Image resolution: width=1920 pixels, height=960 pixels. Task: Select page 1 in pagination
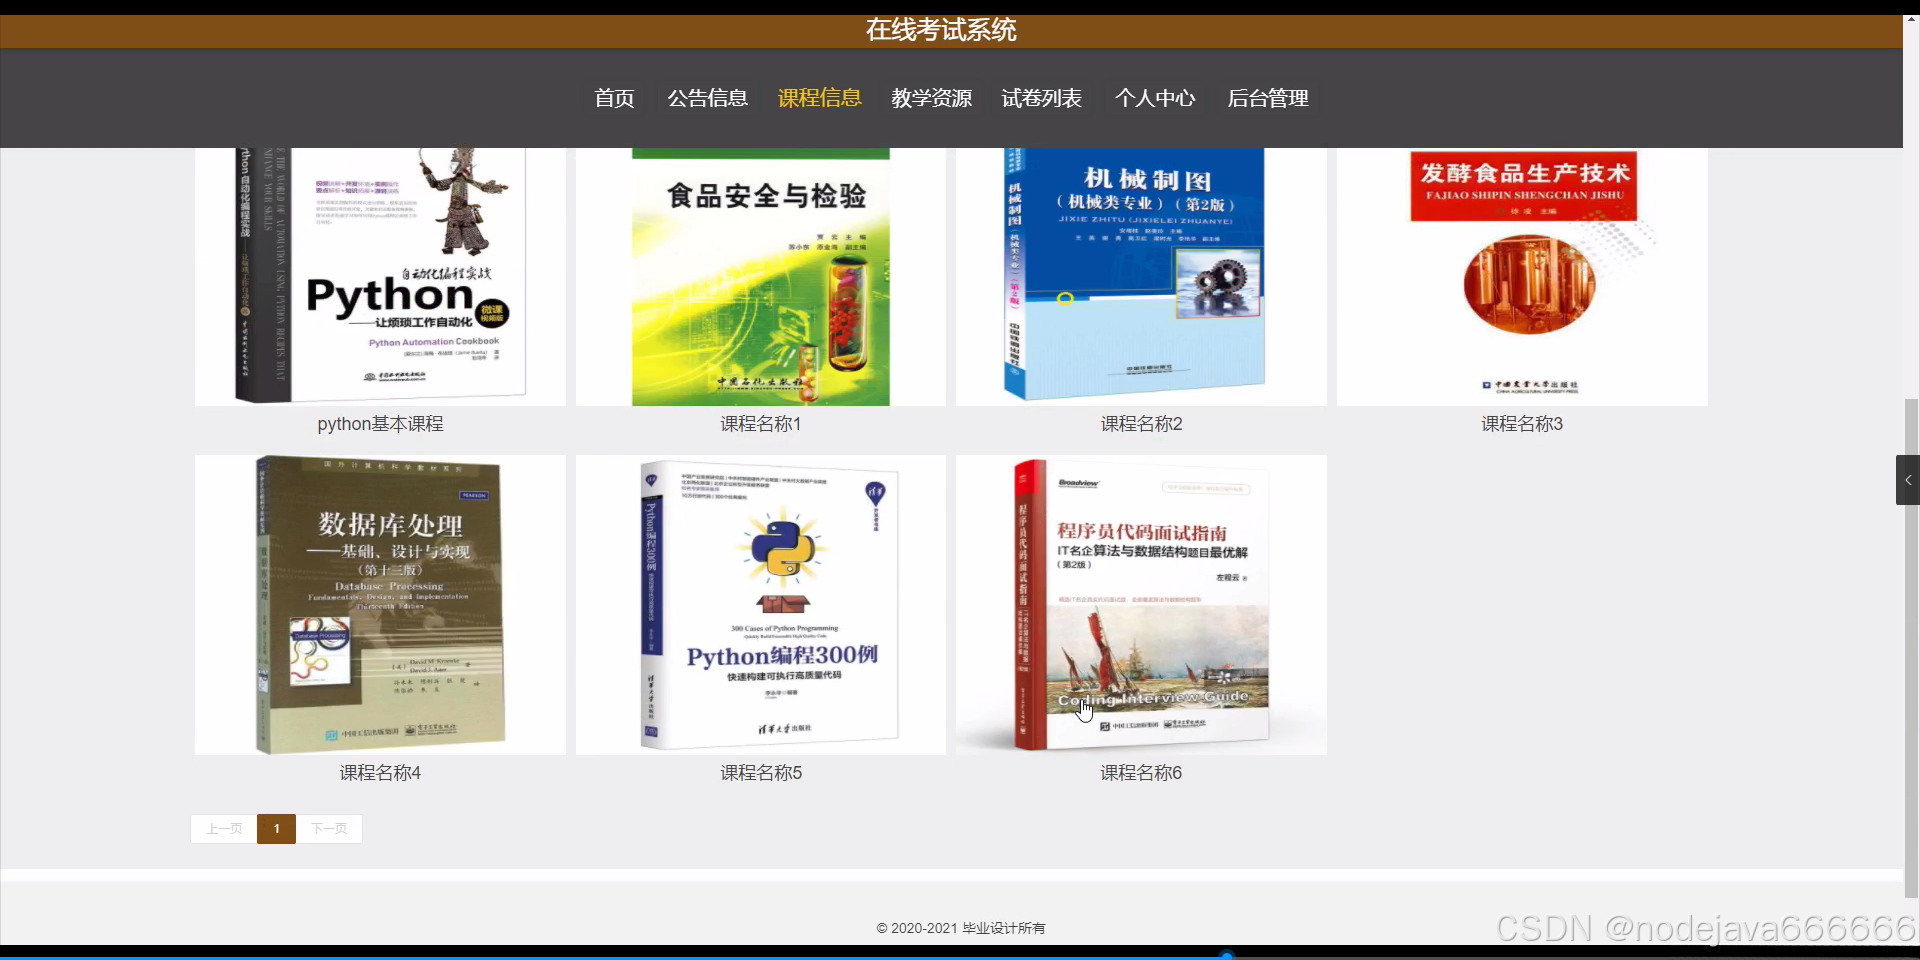point(276,829)
